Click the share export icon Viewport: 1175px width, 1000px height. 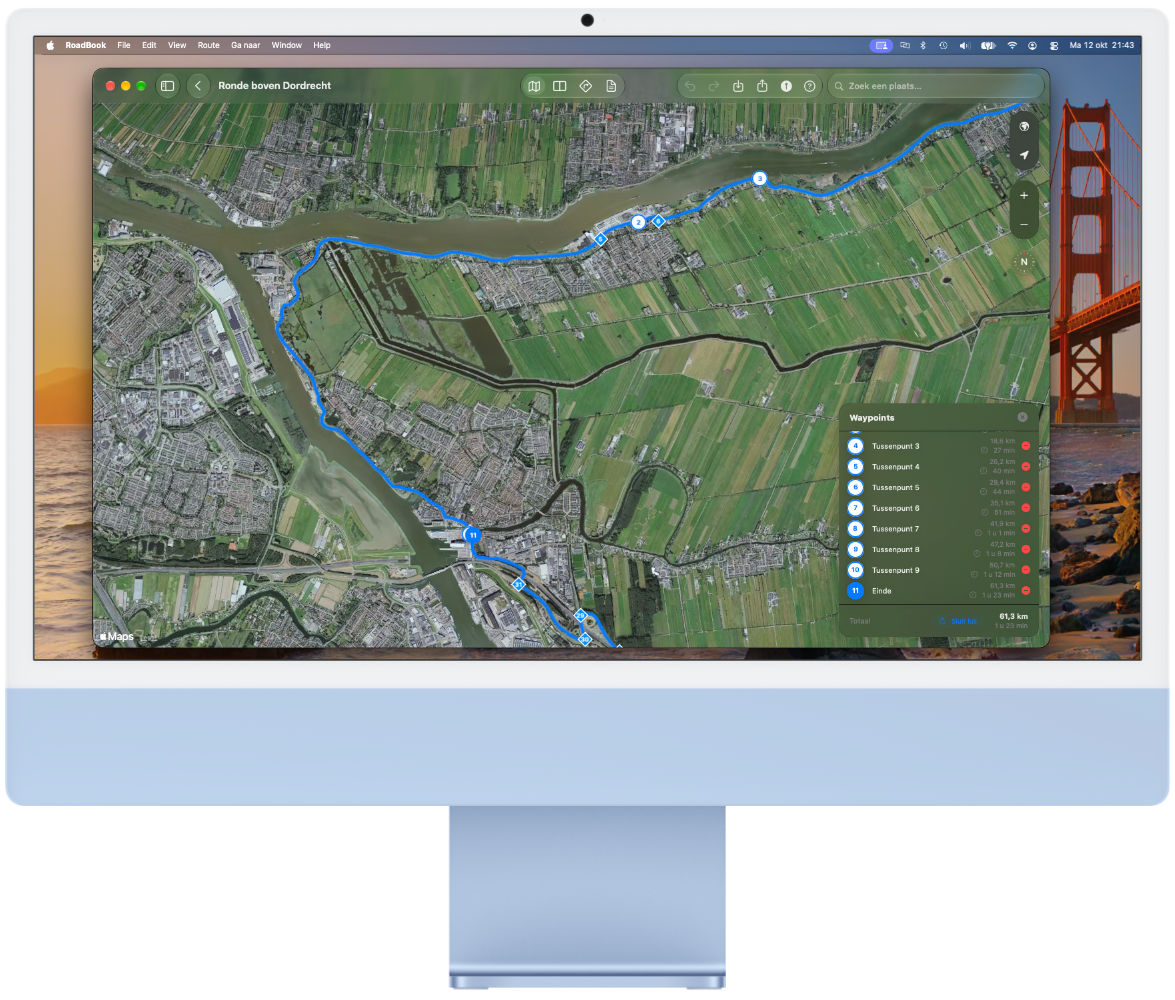pos(762,86)
